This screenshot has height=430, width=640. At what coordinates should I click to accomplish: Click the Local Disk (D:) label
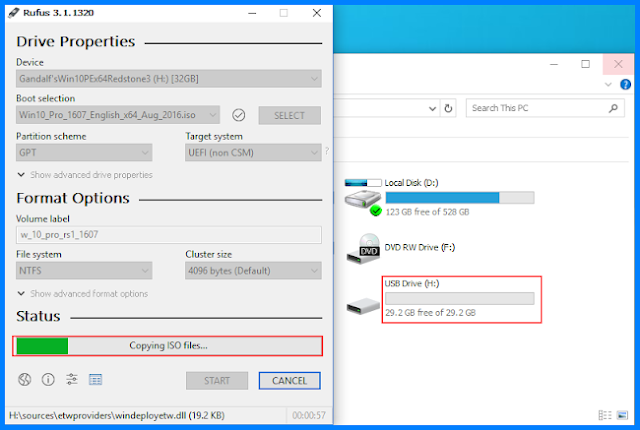(411, 183)
